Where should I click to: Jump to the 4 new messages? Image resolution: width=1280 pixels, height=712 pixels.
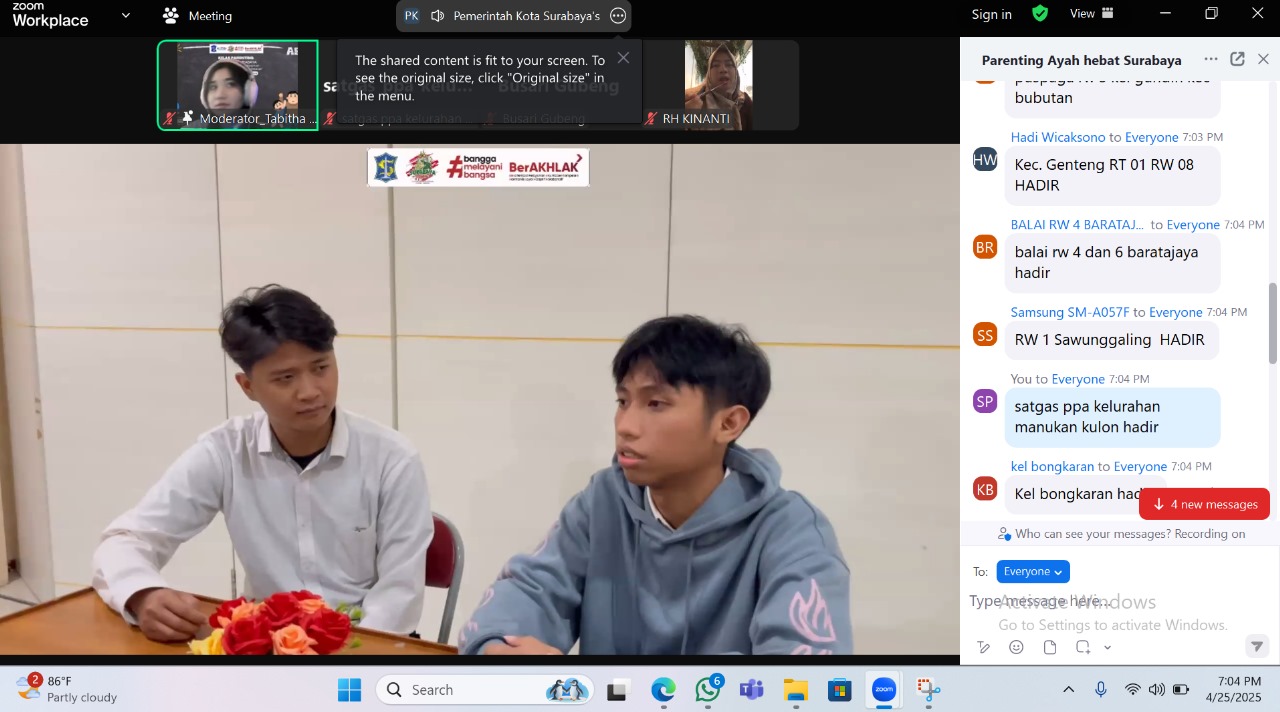pos(1204,504)
